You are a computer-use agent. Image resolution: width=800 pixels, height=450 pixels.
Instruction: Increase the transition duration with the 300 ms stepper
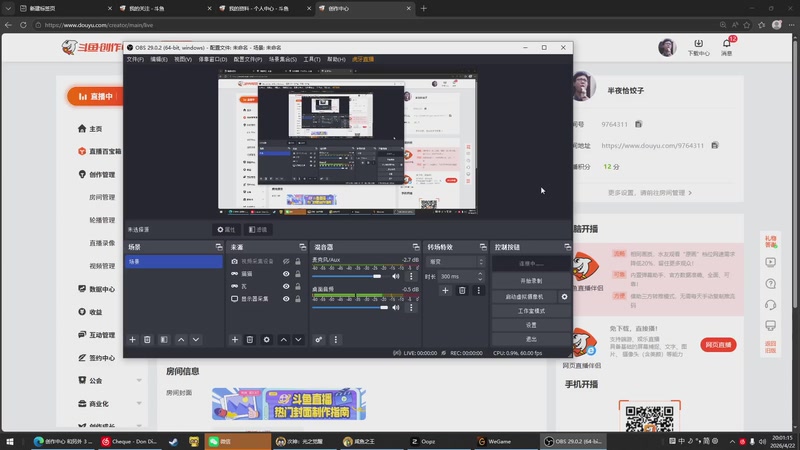coord(480,273)
